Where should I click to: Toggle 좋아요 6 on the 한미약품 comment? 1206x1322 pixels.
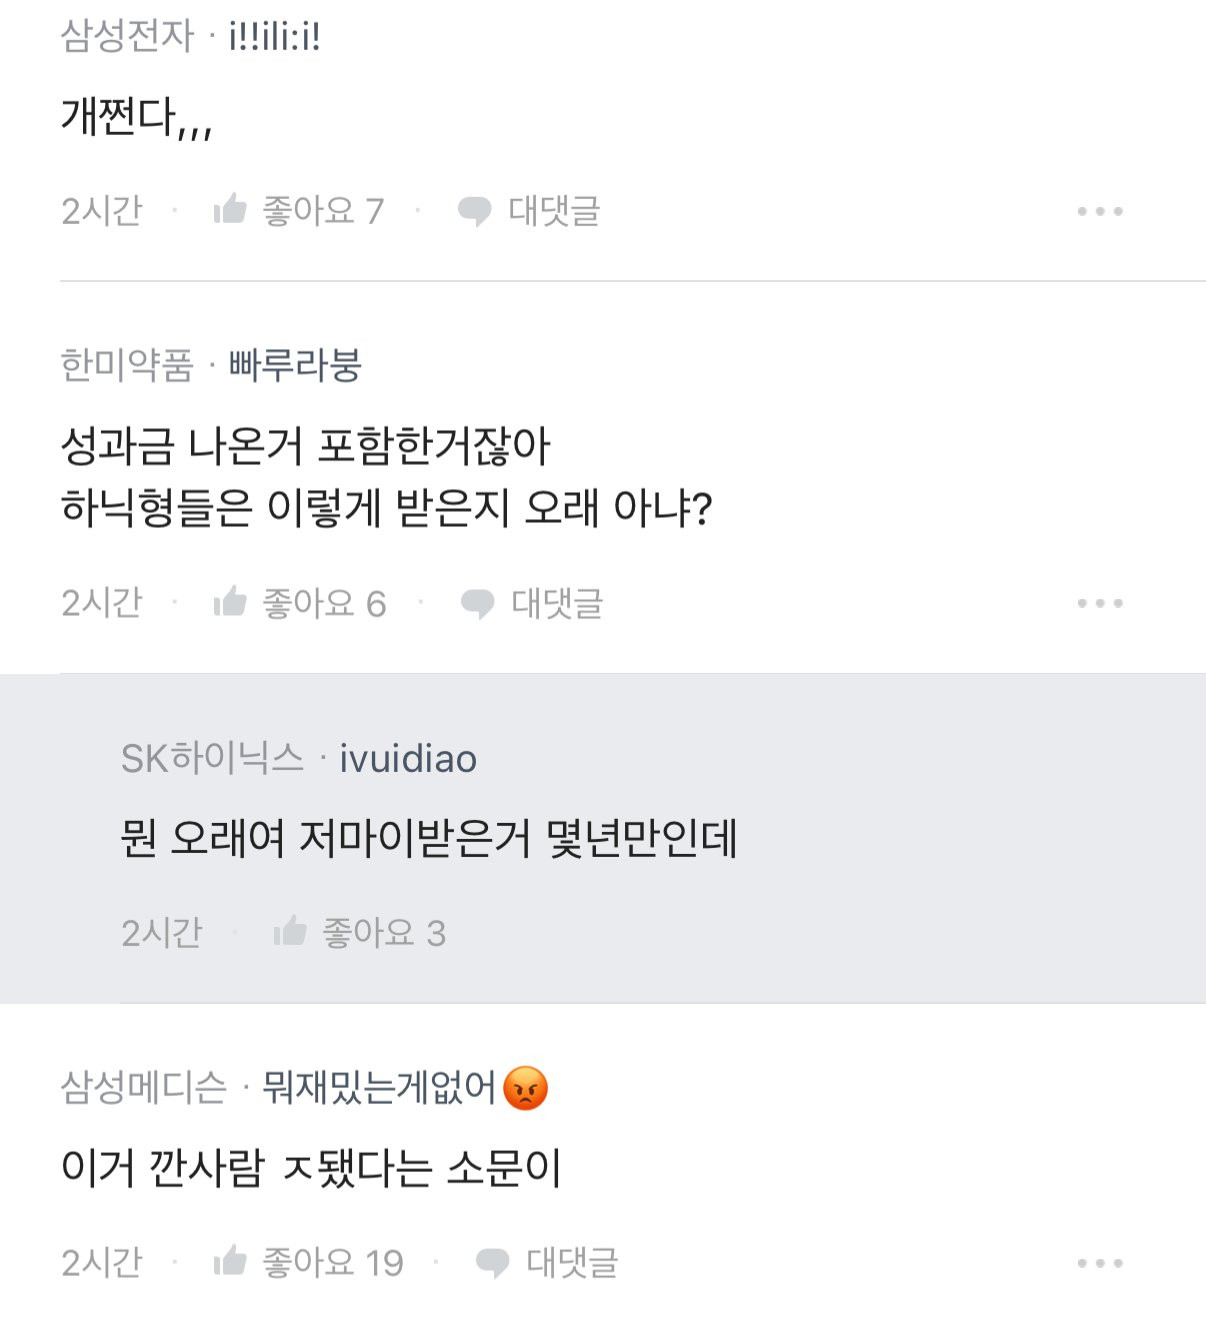[324, 603]
